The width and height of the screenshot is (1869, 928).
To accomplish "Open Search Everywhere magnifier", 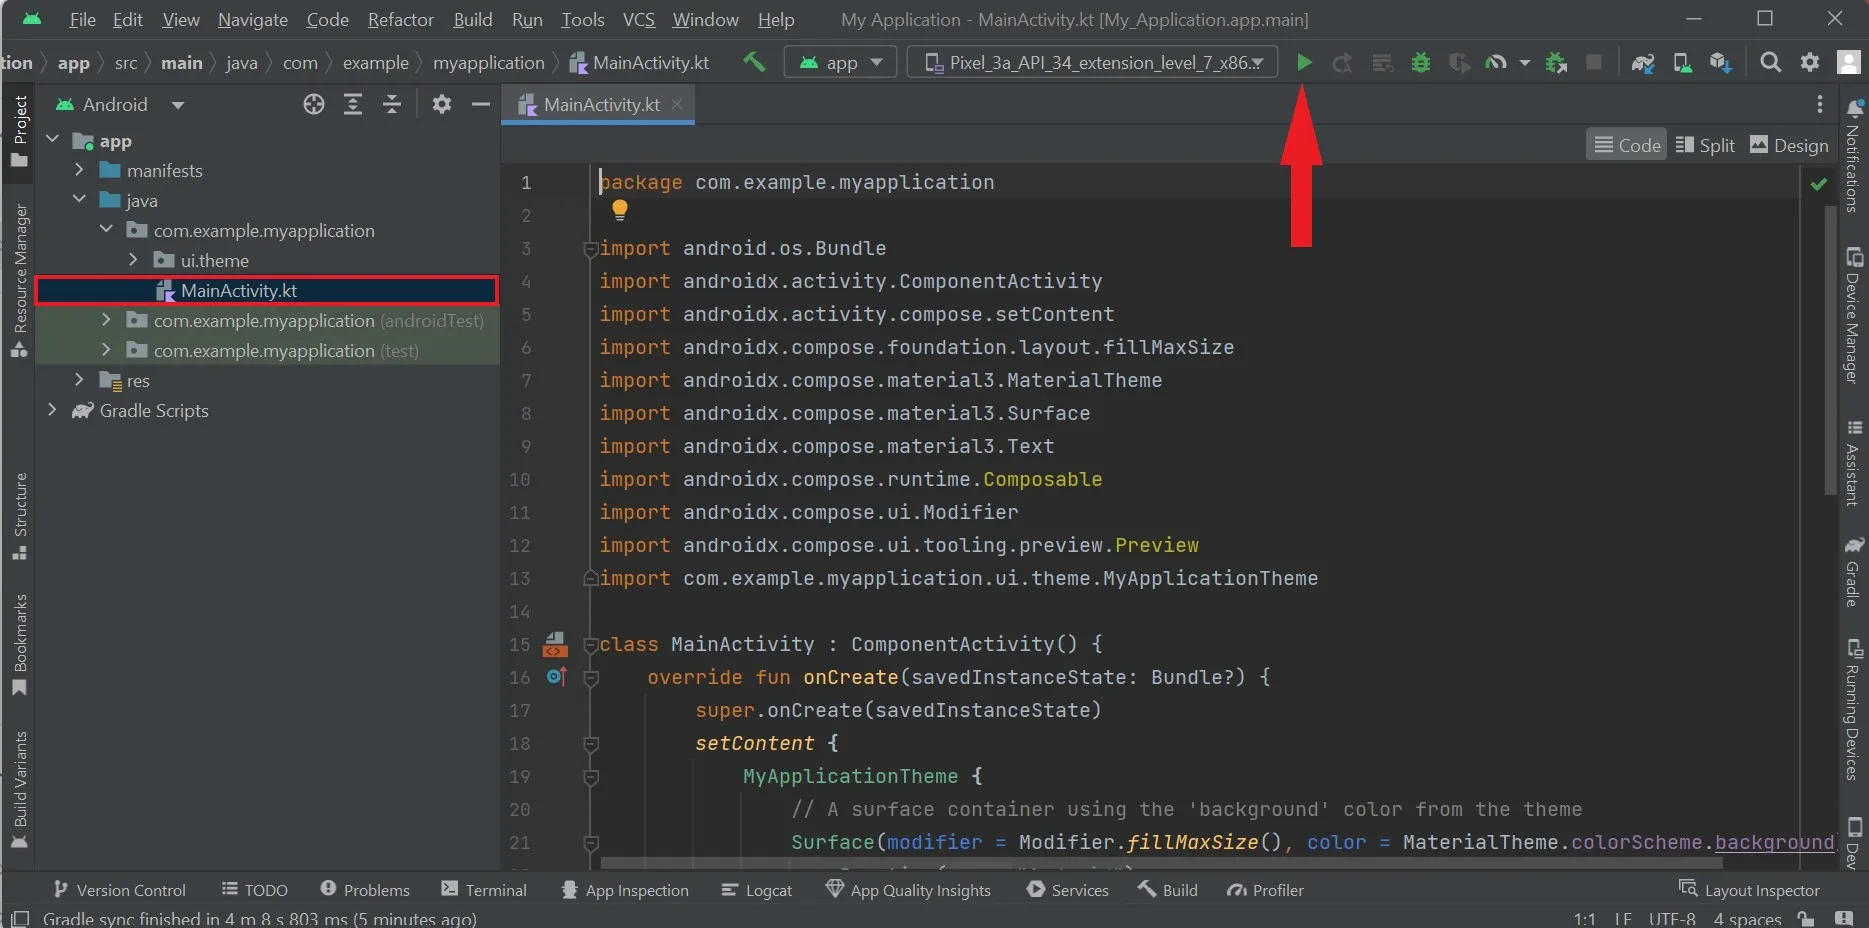I will pyautogui.click(x=1770, y=62).
